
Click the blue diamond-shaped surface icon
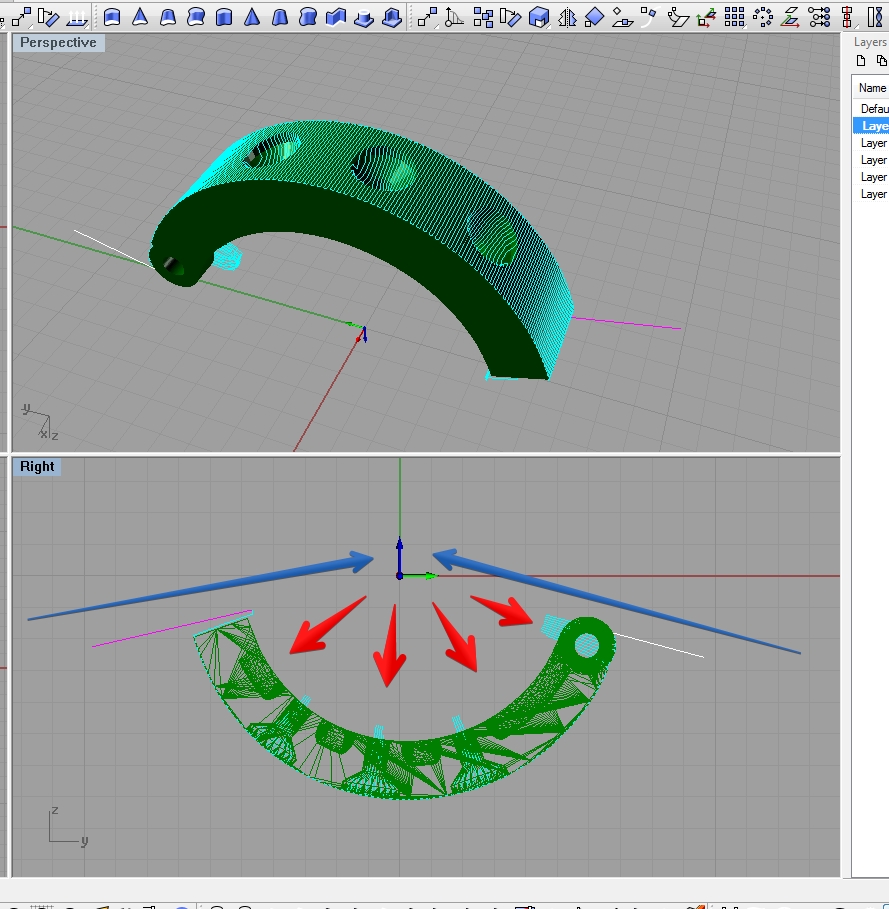pyautogui.click(x=594, y=16)
